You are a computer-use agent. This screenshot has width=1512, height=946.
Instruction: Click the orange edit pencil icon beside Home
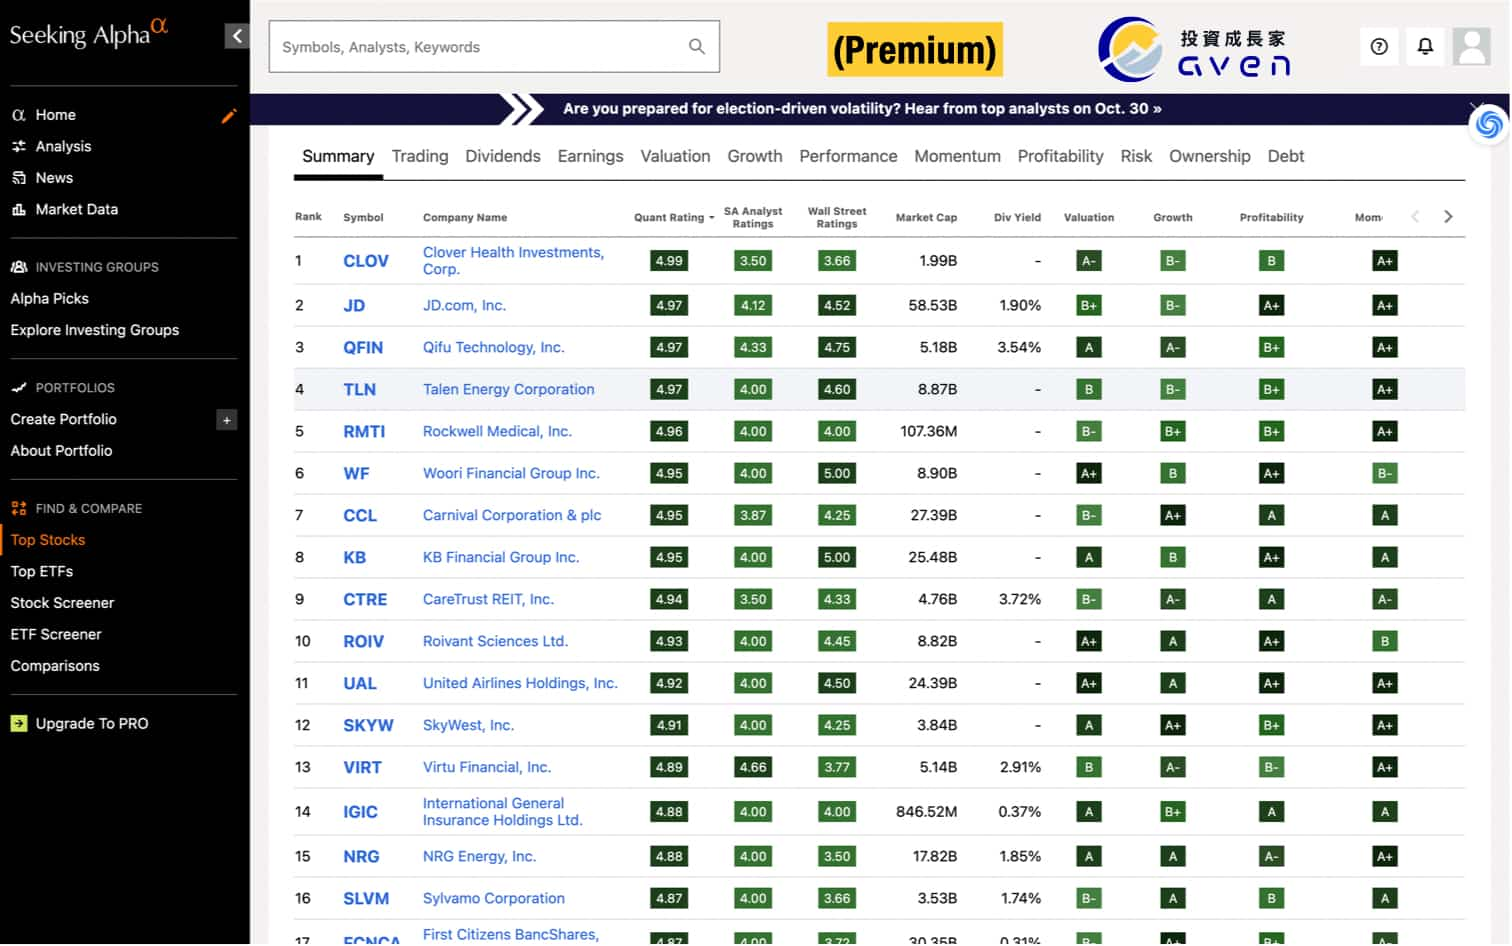coord(229,116)
